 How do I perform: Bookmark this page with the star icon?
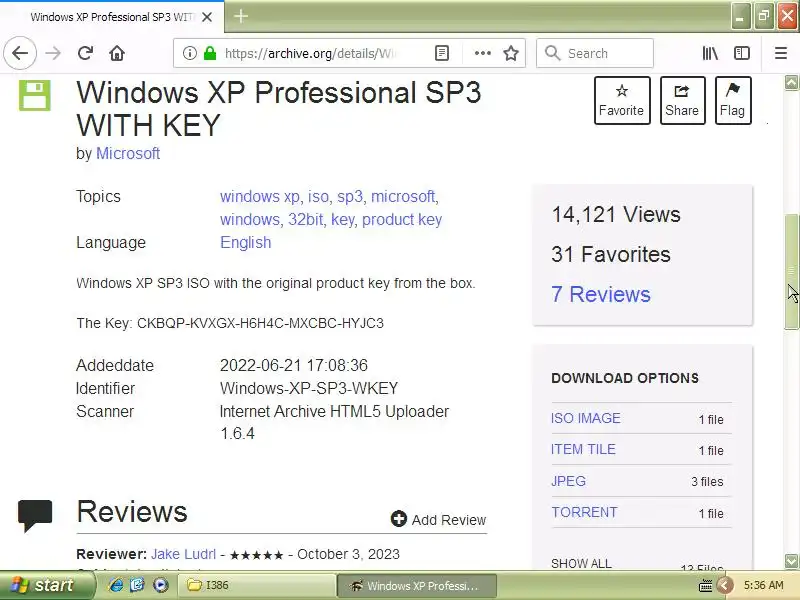coord(511,53)
